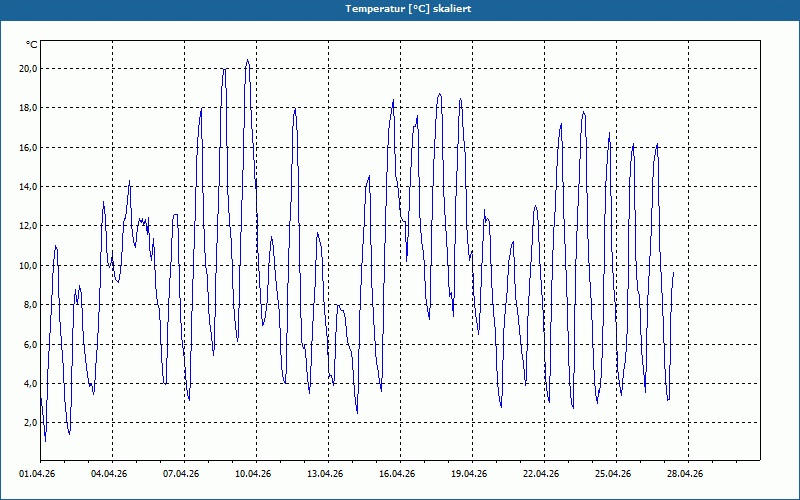Select the 04.04.26 date label

pos(112,474)
